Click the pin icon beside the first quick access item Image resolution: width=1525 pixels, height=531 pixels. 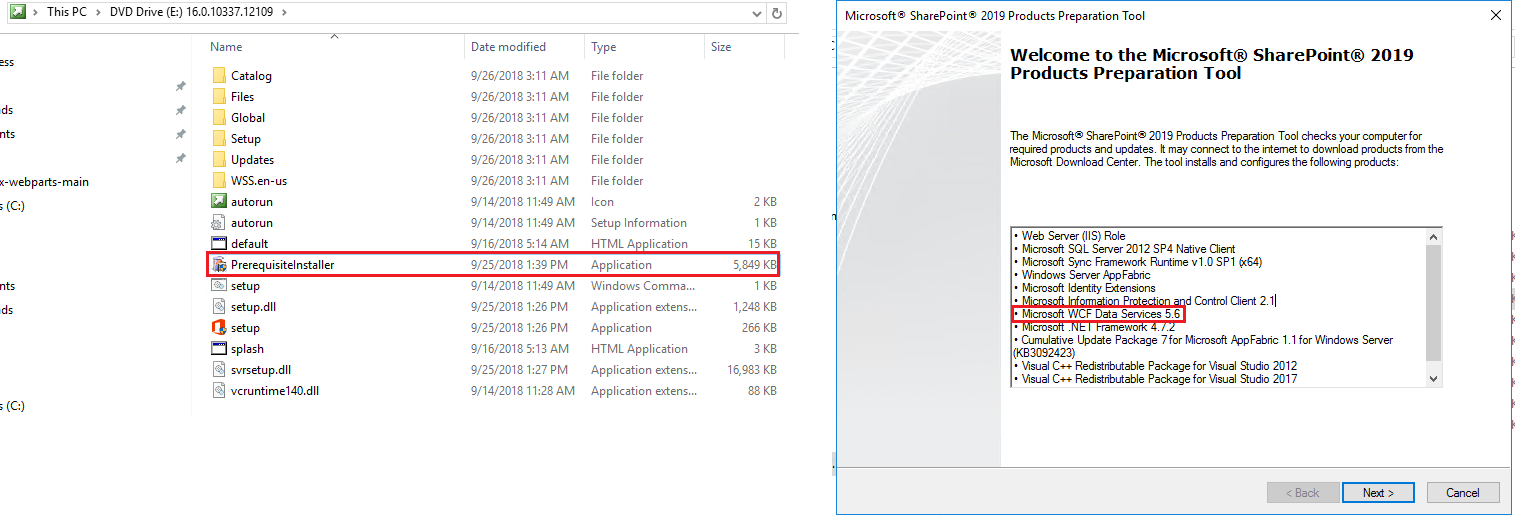(x=180, y=87)
